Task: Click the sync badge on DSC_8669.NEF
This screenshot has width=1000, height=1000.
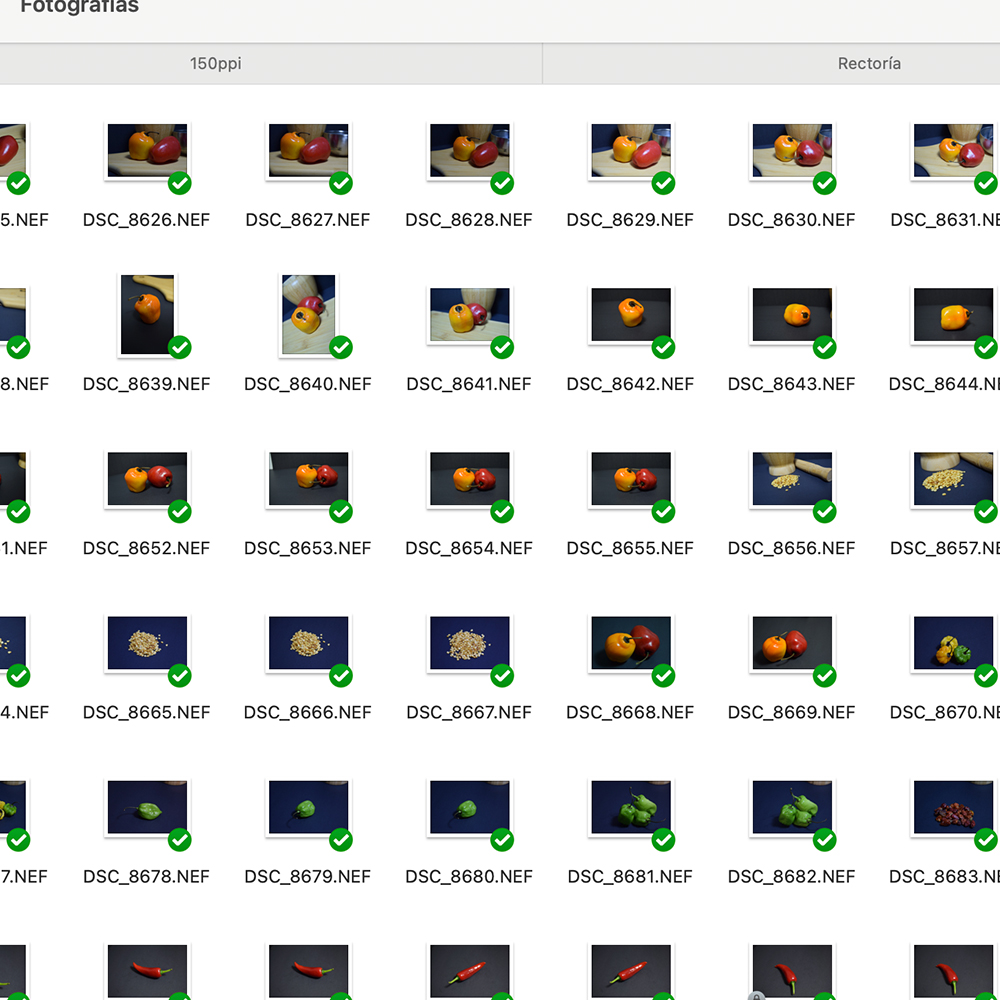Action: pos(825,676)
